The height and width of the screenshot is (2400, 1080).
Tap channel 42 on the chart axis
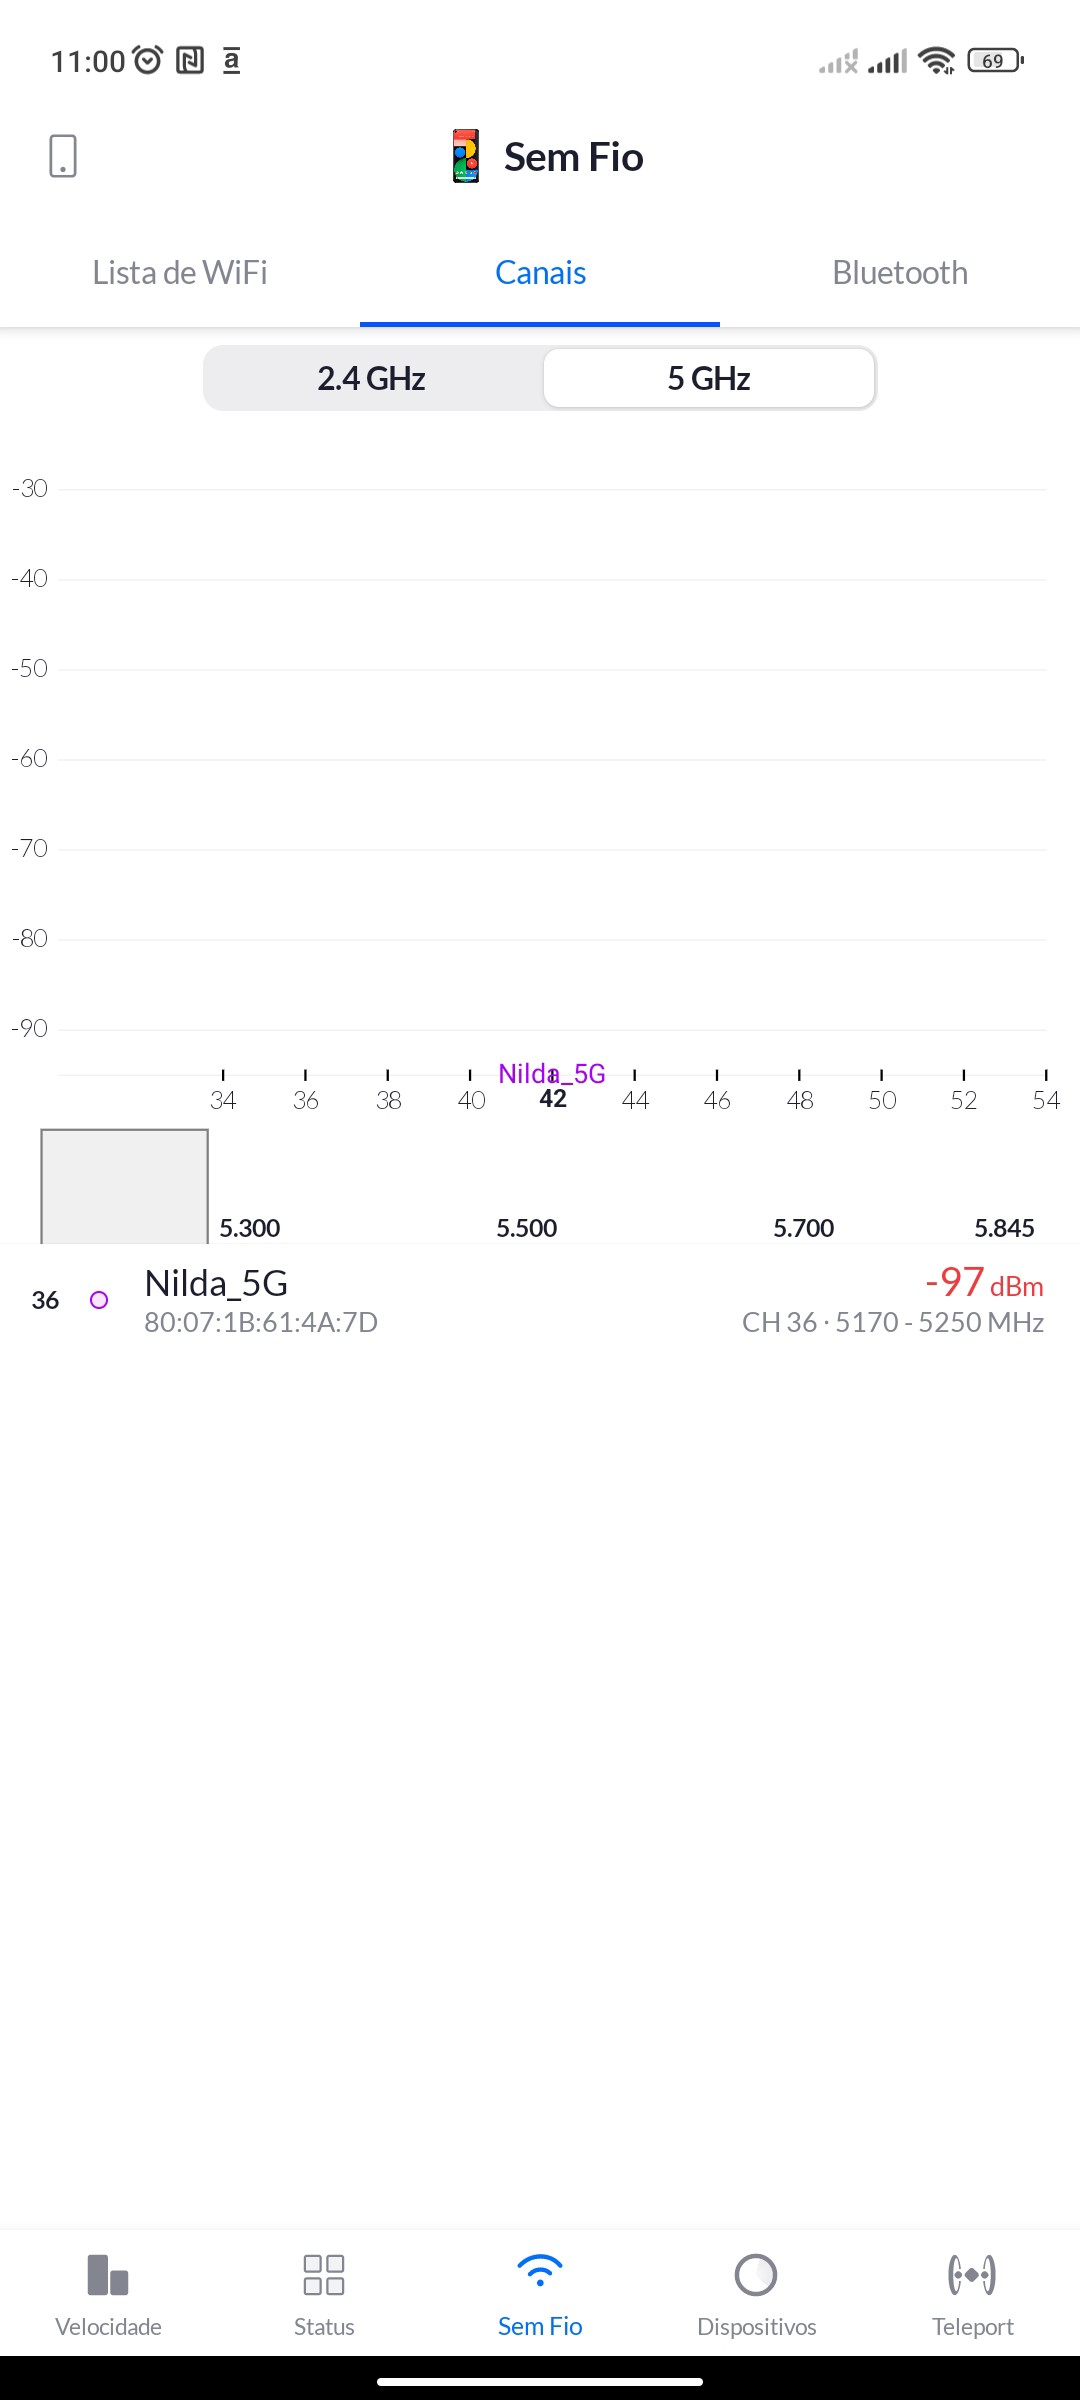(x=553, y=1100)
